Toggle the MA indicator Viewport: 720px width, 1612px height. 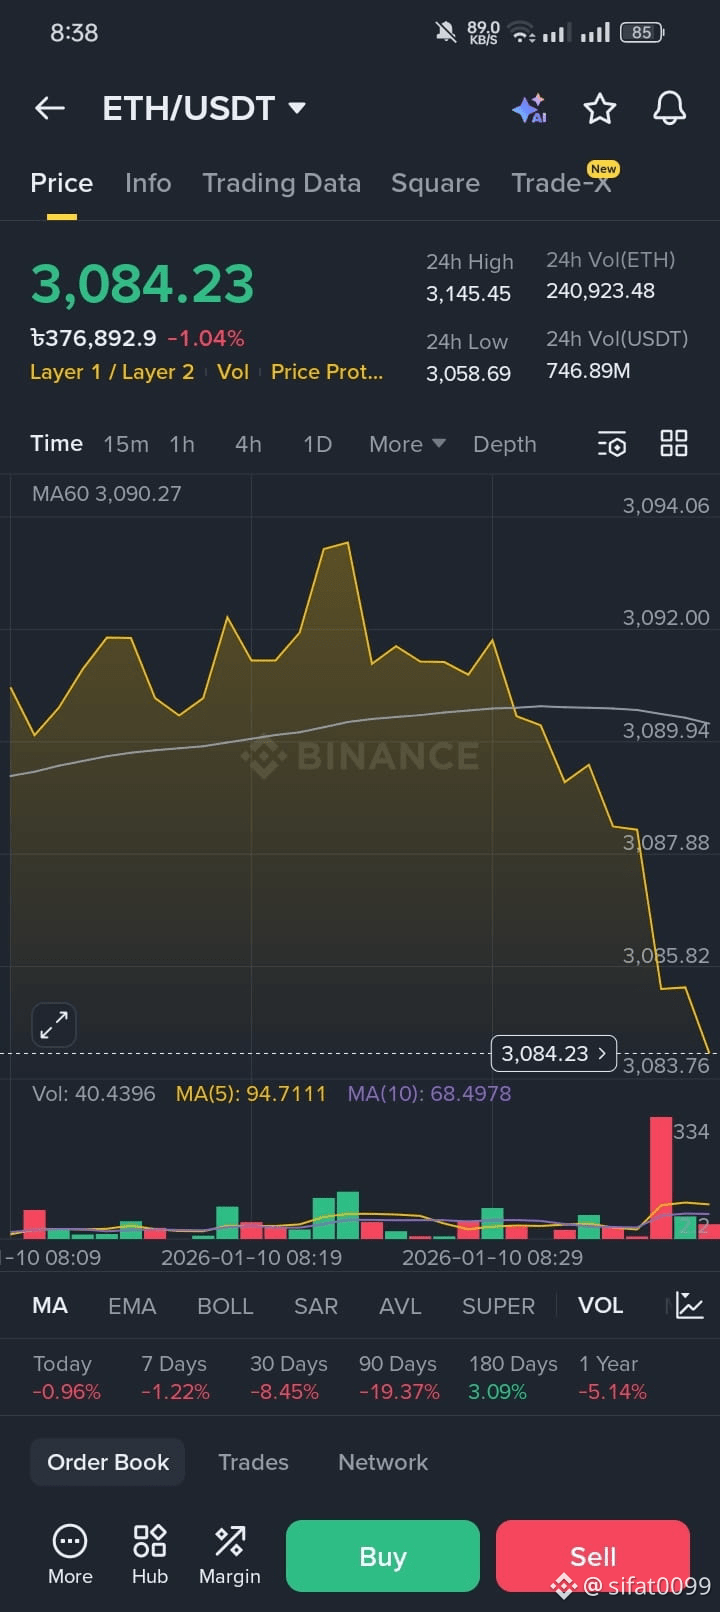[50, 1305]
